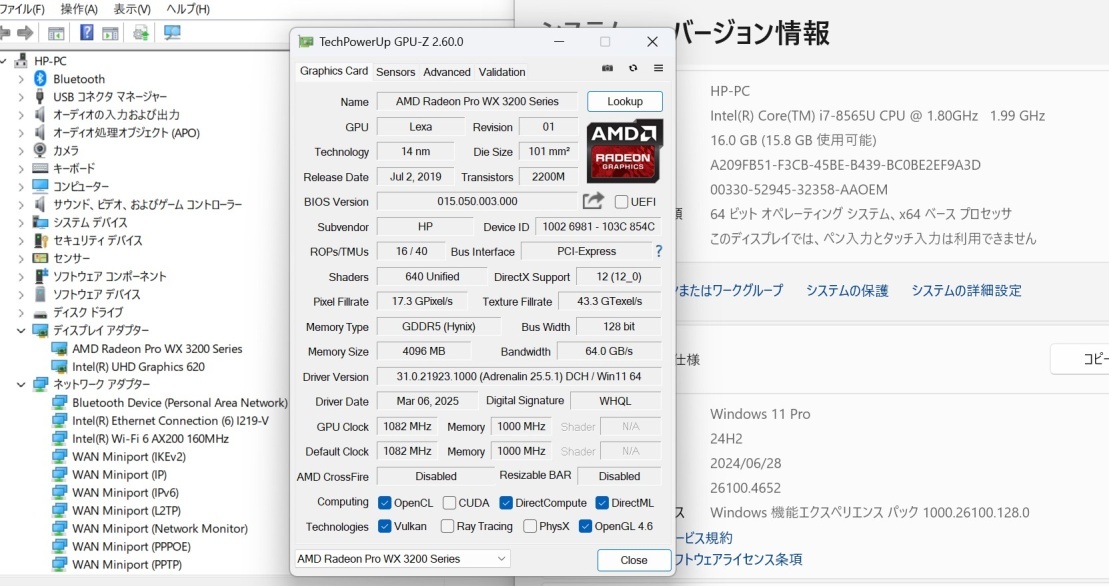Click the update driver toolbar icon
1109x586 pixels.
(x=141, y=33)
